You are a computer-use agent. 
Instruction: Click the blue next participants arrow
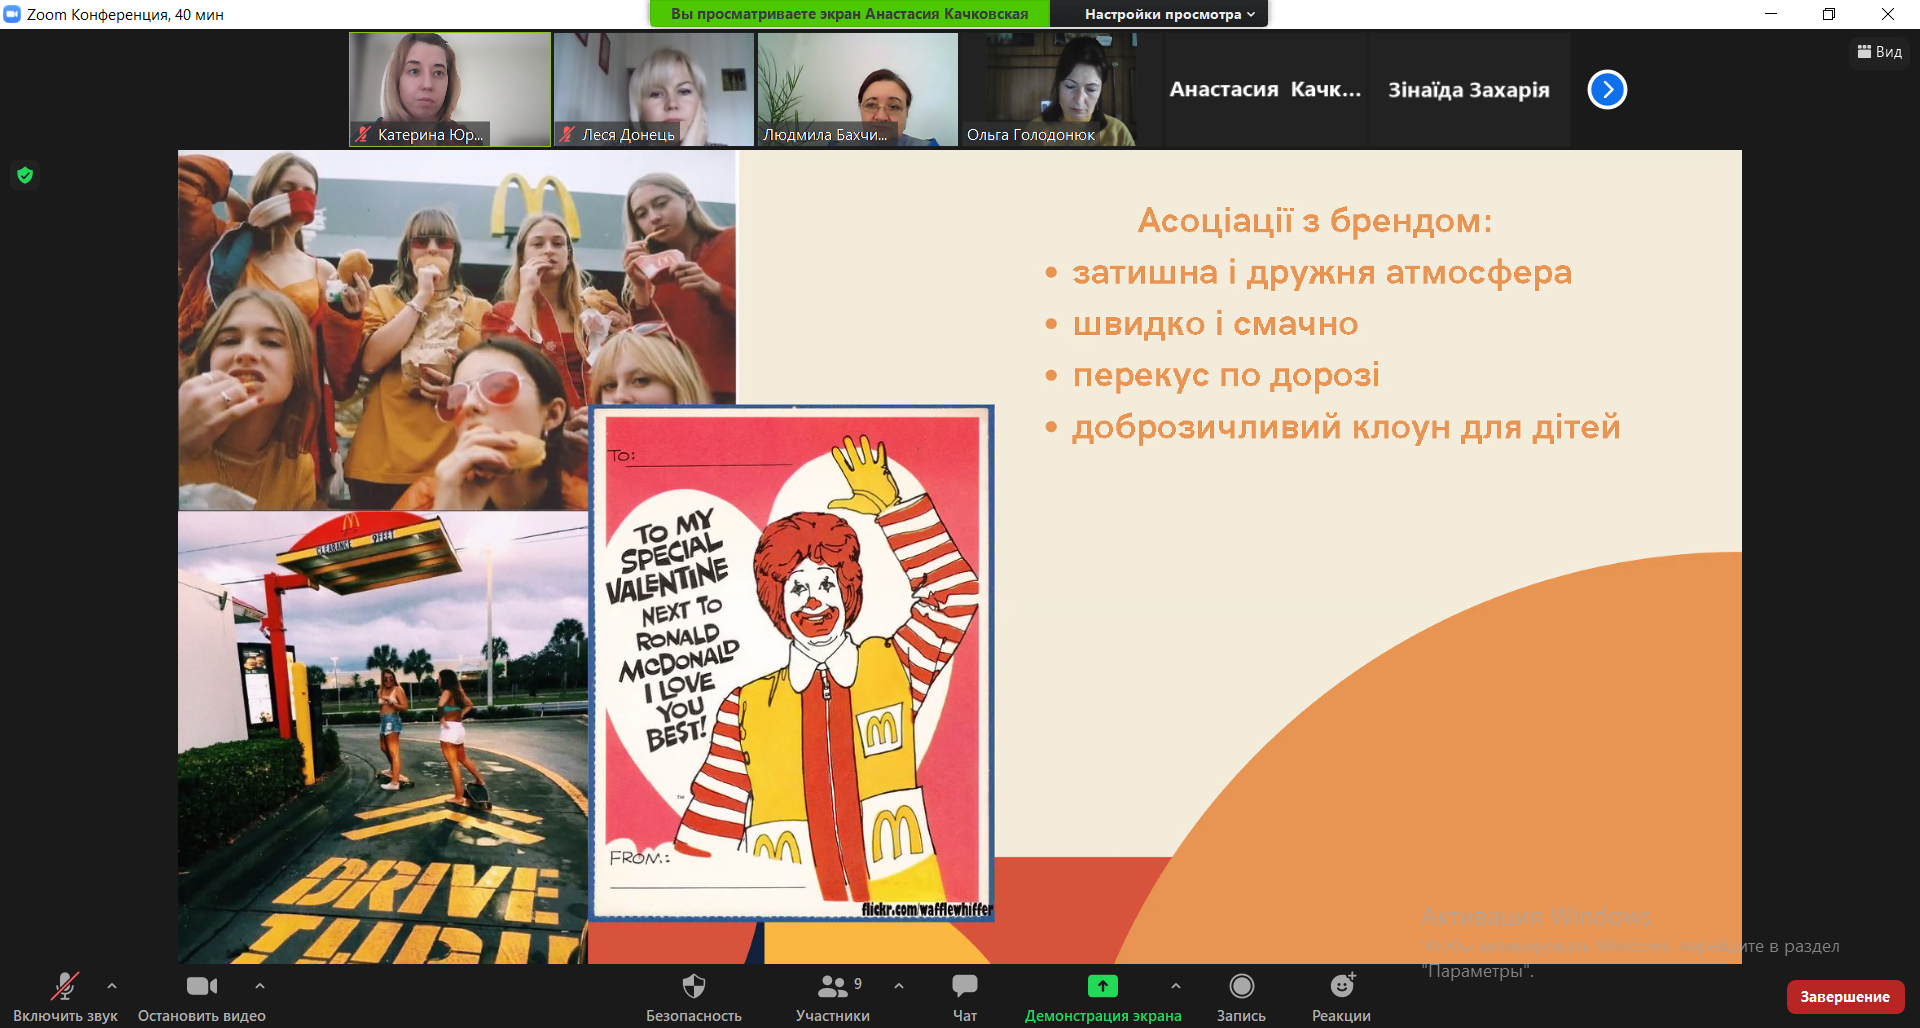coord(1607,90)
